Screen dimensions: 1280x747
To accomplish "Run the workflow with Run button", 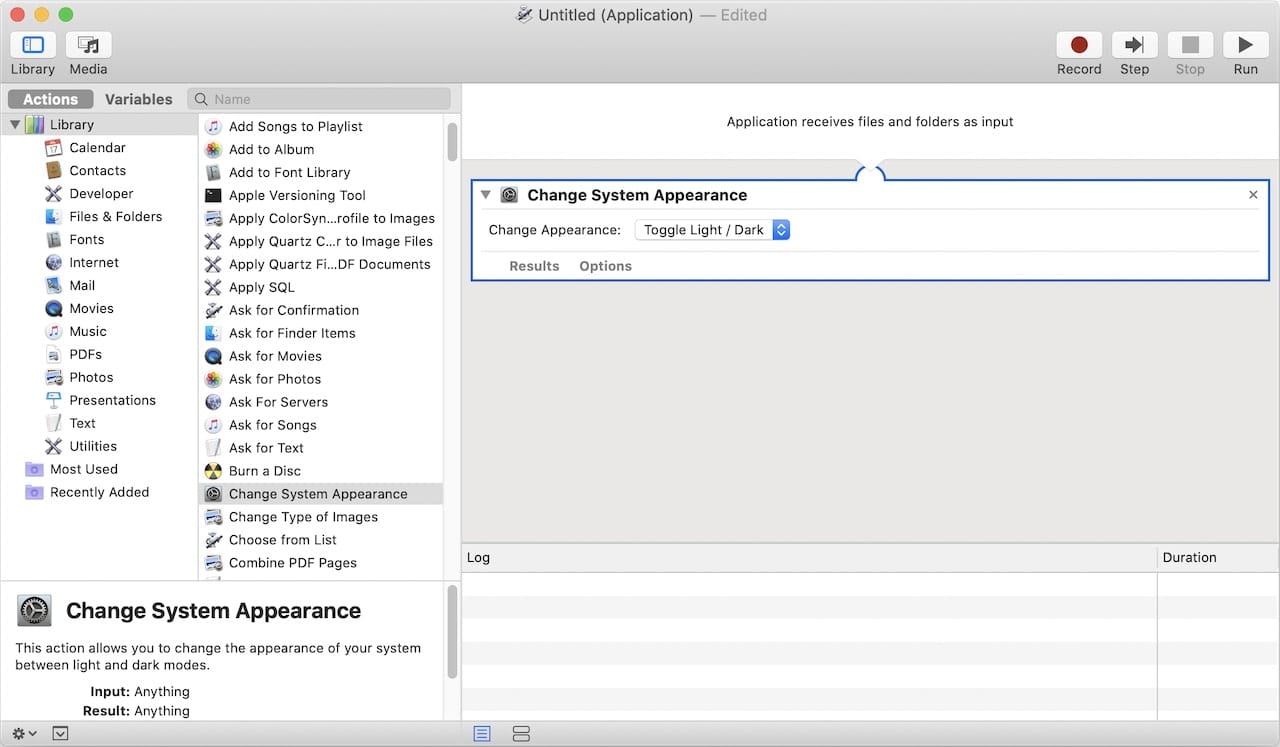I will tap(1245, 46).
